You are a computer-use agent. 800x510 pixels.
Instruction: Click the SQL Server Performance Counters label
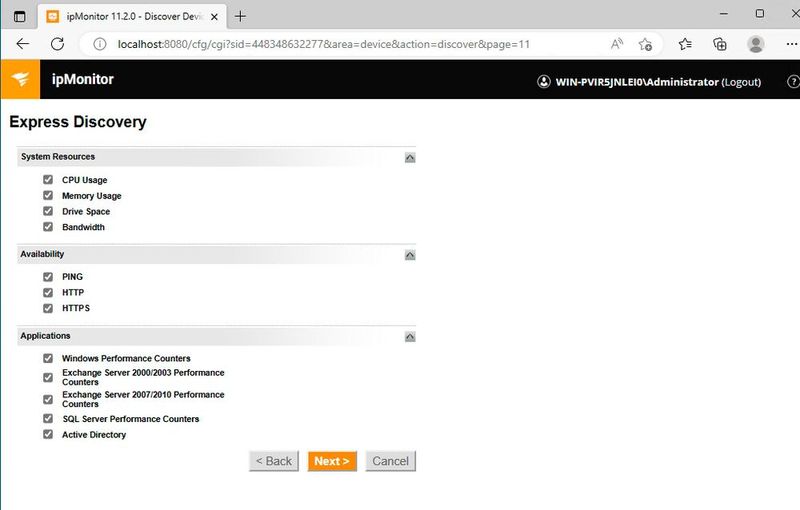tap(131, 419)
